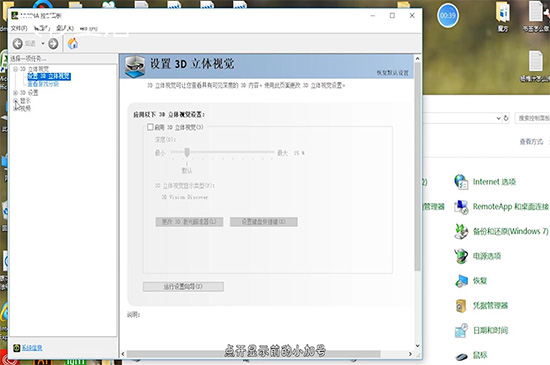Click the 恢复默认设置 link
This screenshot has width=550, height=365.
point(393,73)
